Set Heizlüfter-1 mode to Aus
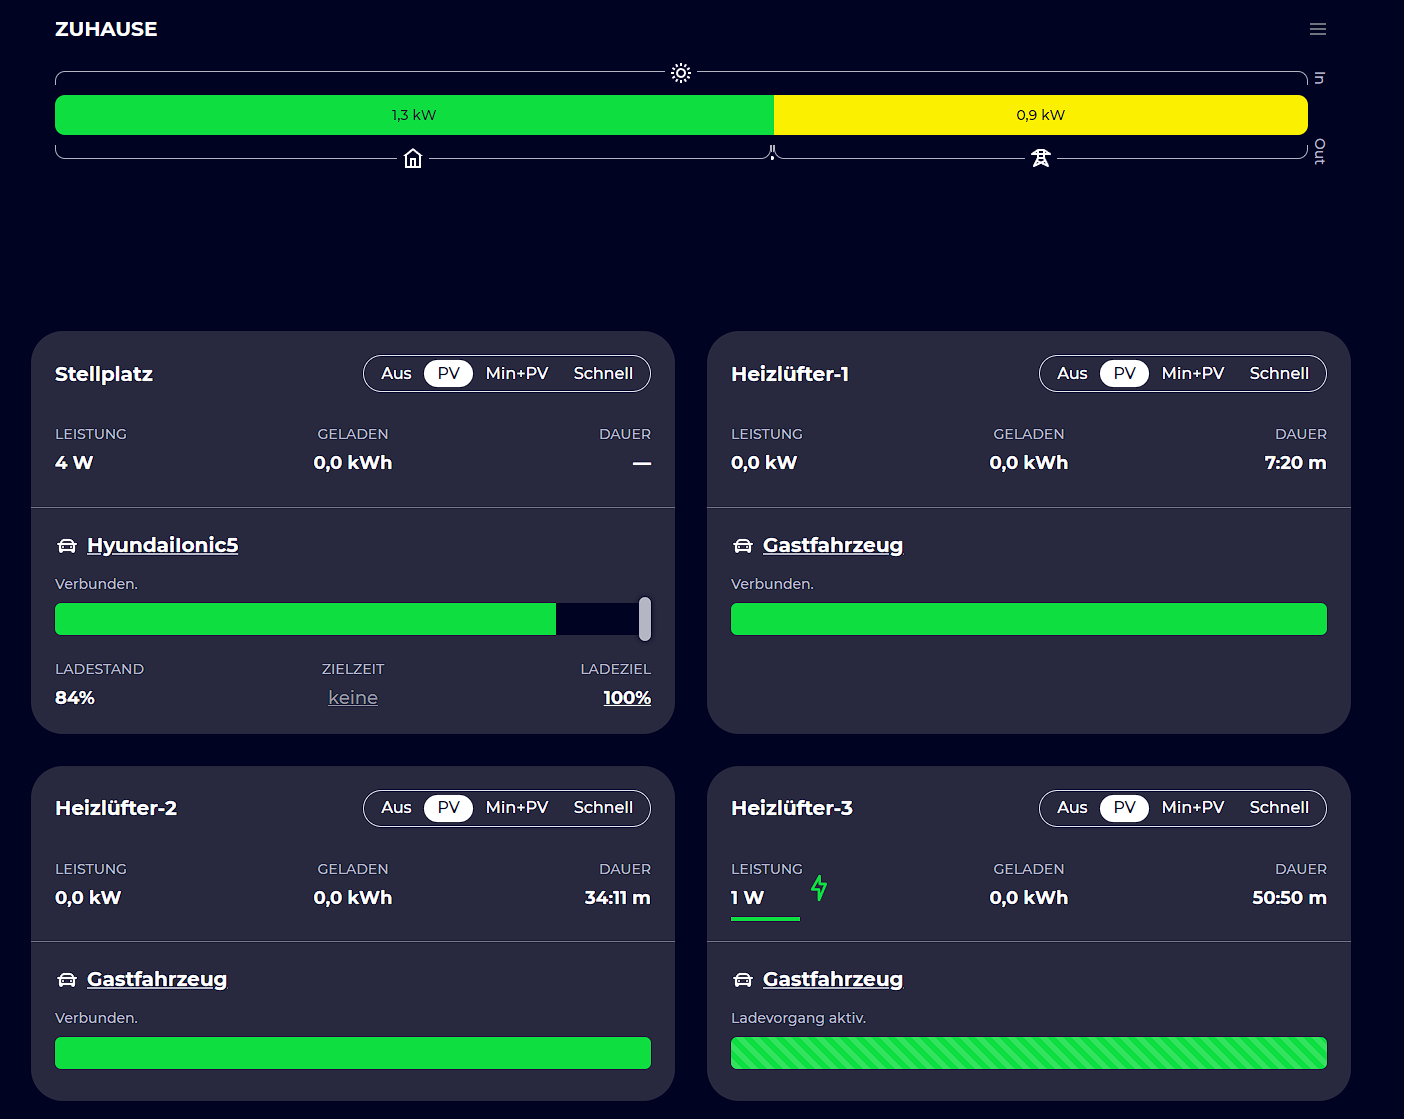The image size is (1404, 1119). (1072, 373)
